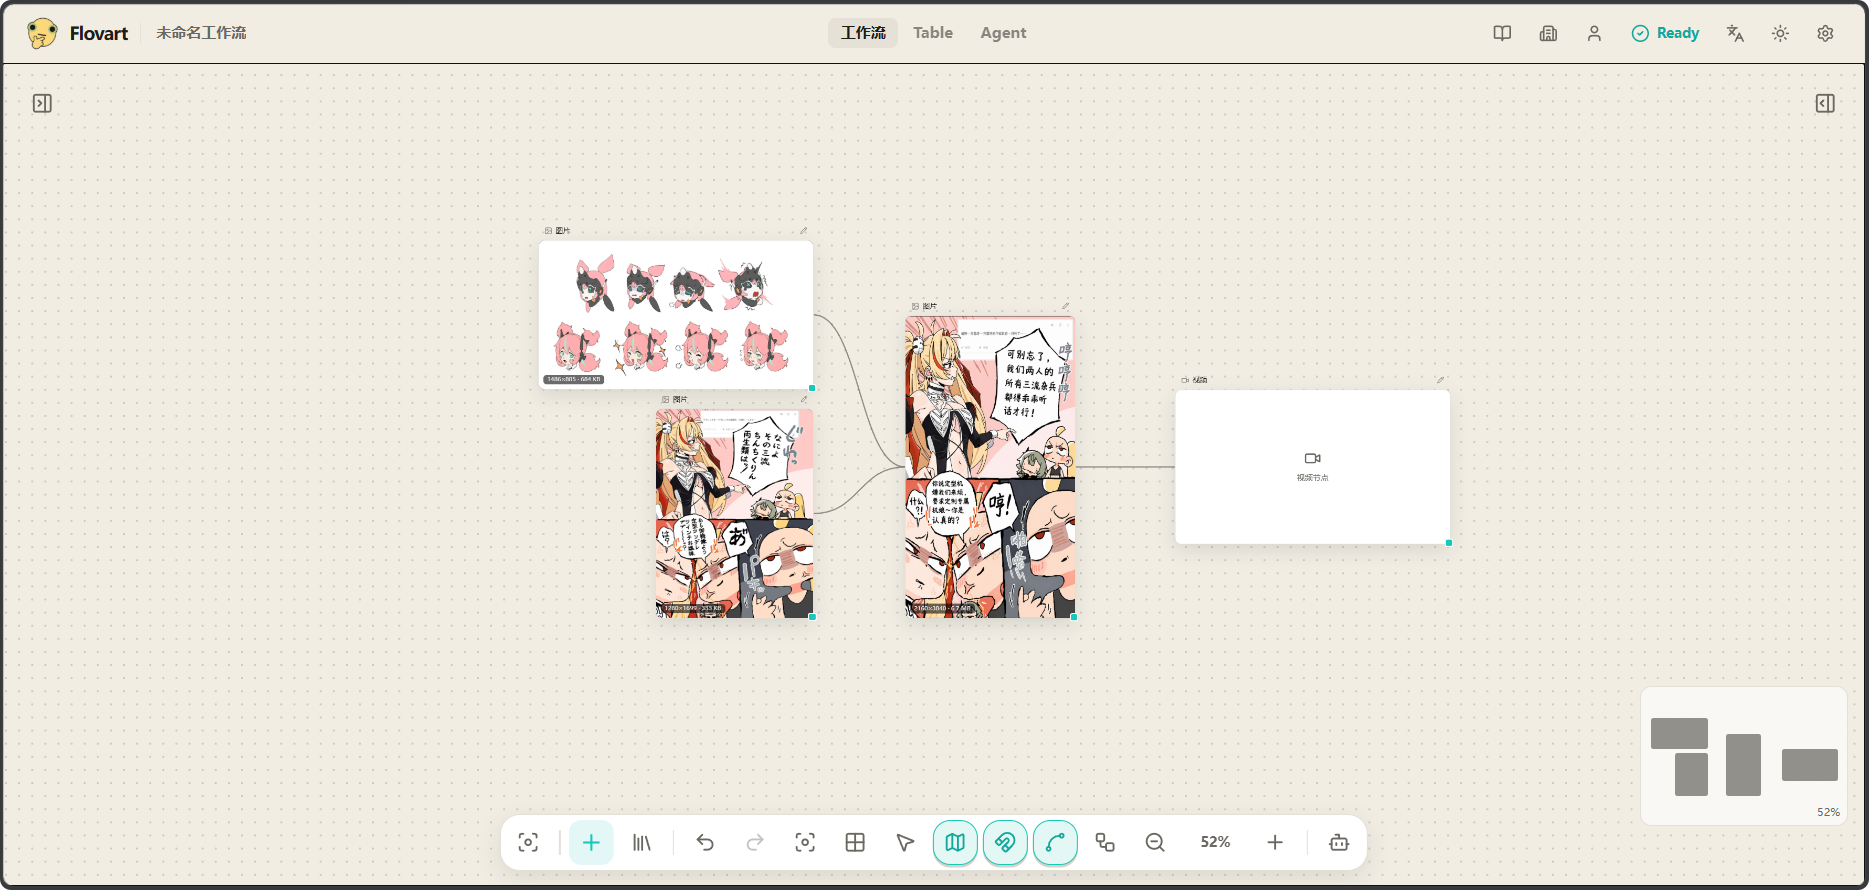The image size is (1869, 890).
Task: Select the Chinese translated comic image node
Action: point(990,467)
